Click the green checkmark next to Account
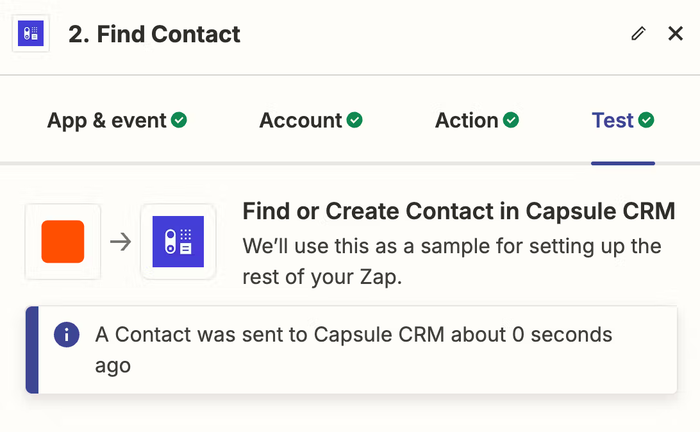Image resolution: width=700 pixels, height=432 pixels. tap(354, 121)
